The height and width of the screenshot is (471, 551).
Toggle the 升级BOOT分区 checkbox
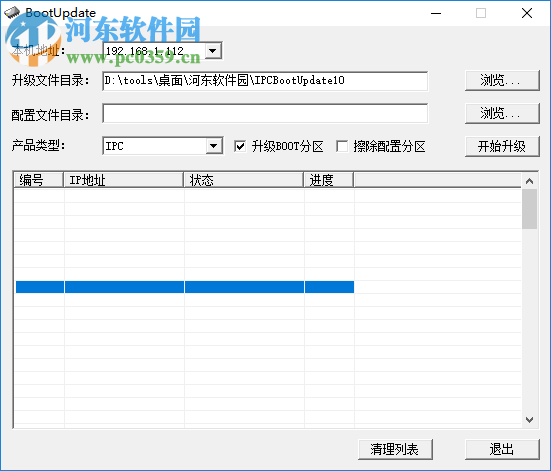pos(240,146)
